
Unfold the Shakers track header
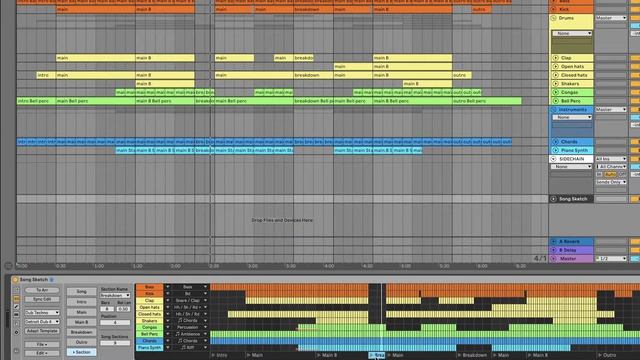point(556,84)
